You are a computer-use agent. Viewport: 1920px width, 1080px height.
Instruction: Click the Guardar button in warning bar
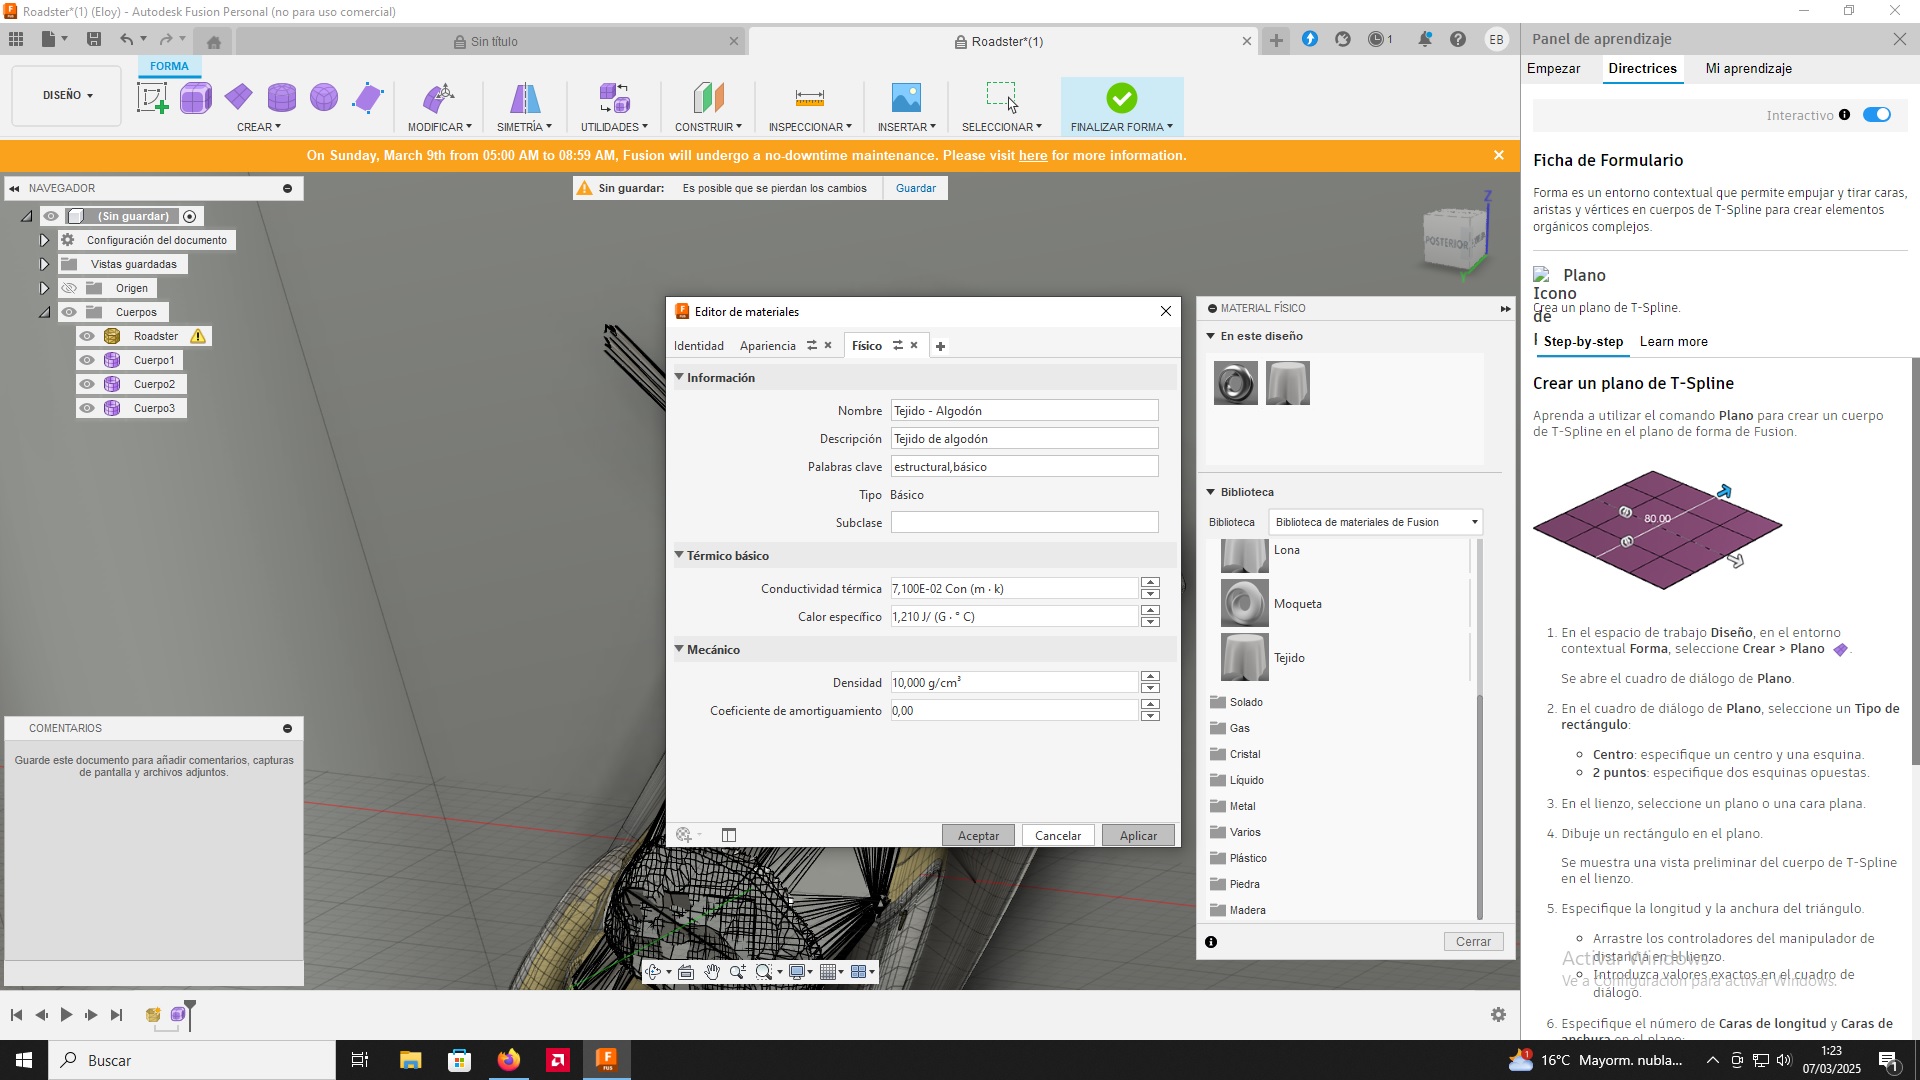click(915, 188)
